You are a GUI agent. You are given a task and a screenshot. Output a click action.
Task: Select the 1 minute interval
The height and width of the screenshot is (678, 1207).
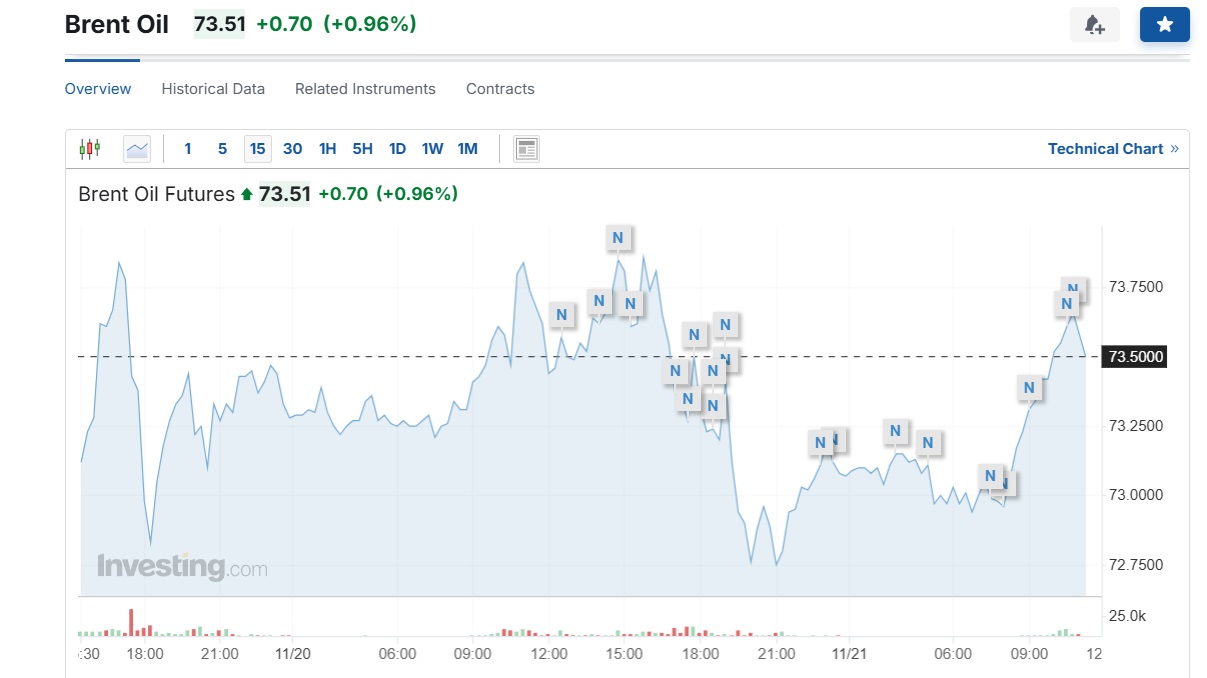187,149
